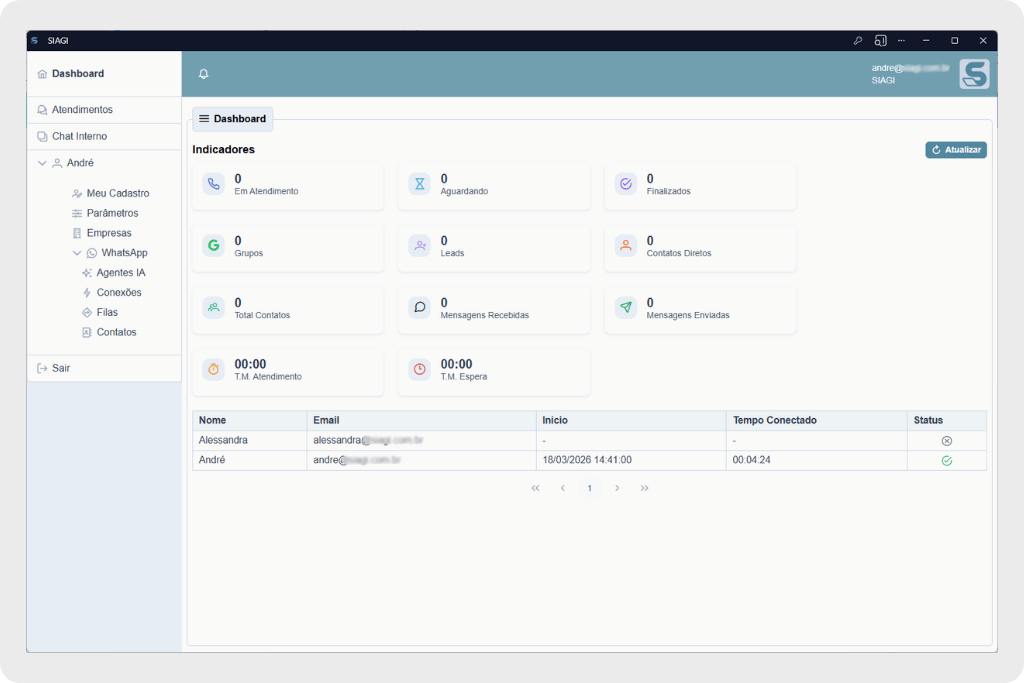
Task: Toggle the hamburger menu beside Dashboard
Action: tap(204, 119)
